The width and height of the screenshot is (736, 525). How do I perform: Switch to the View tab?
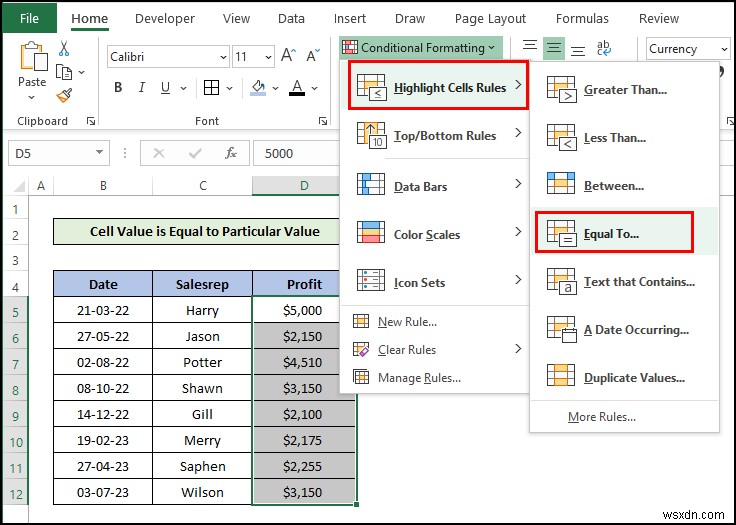point(236,18)
